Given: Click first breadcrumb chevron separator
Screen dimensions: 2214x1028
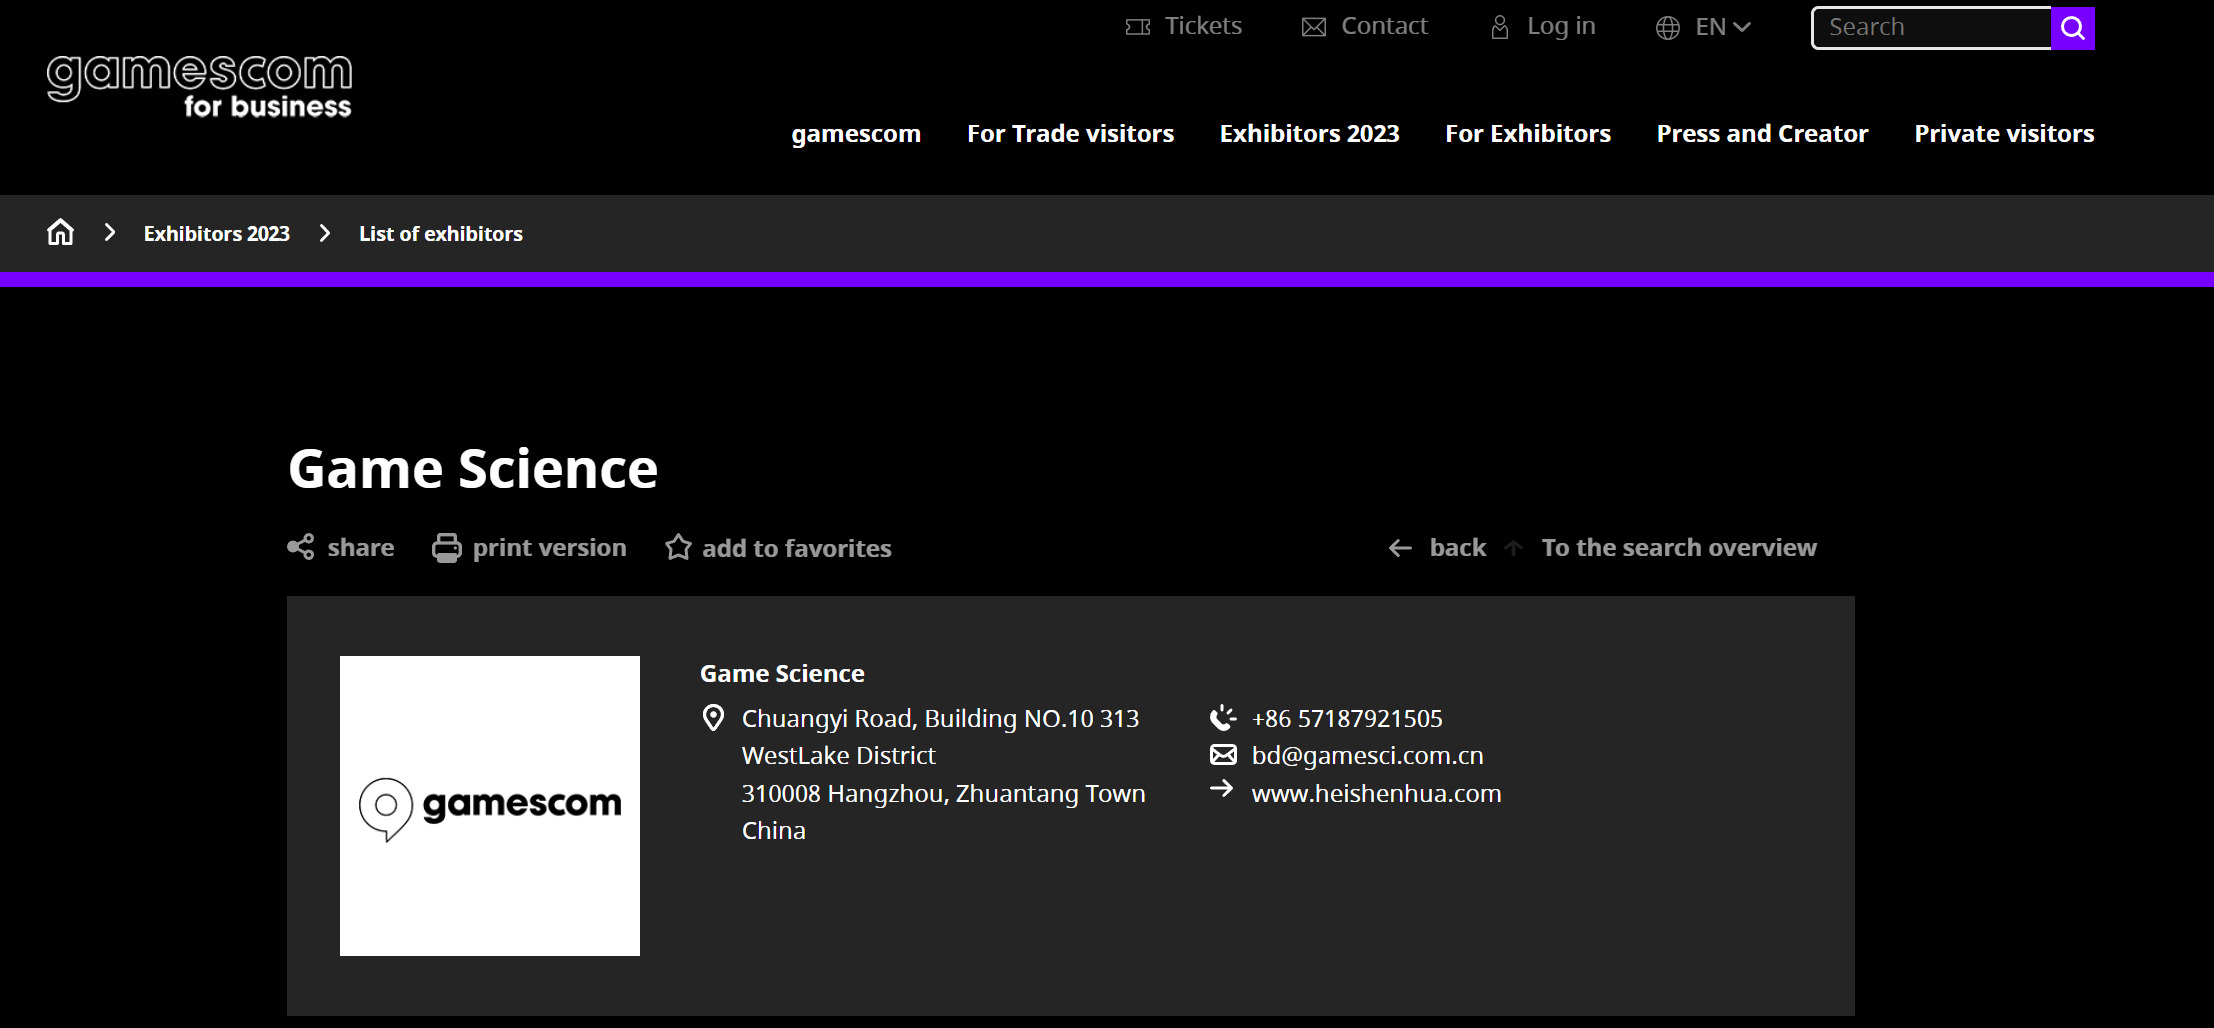Looking at the screenshot, I should click(110, 233).
